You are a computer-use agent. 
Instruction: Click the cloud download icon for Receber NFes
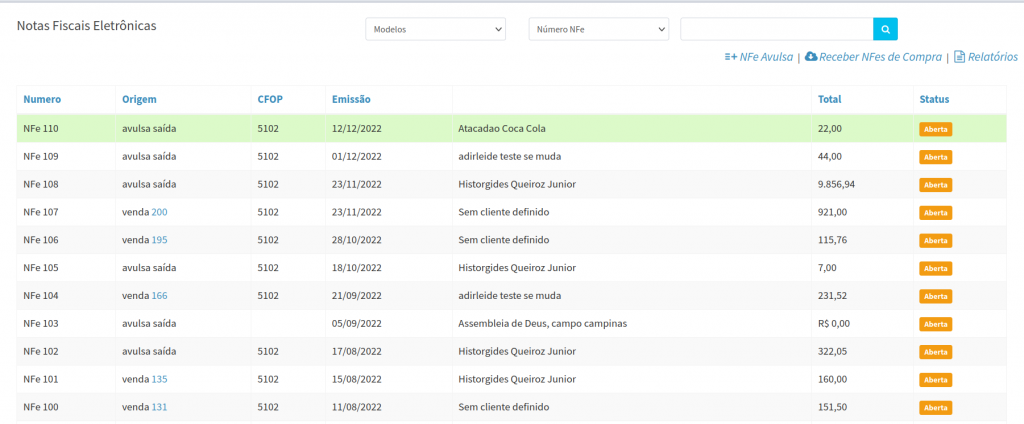click(811, 57)
